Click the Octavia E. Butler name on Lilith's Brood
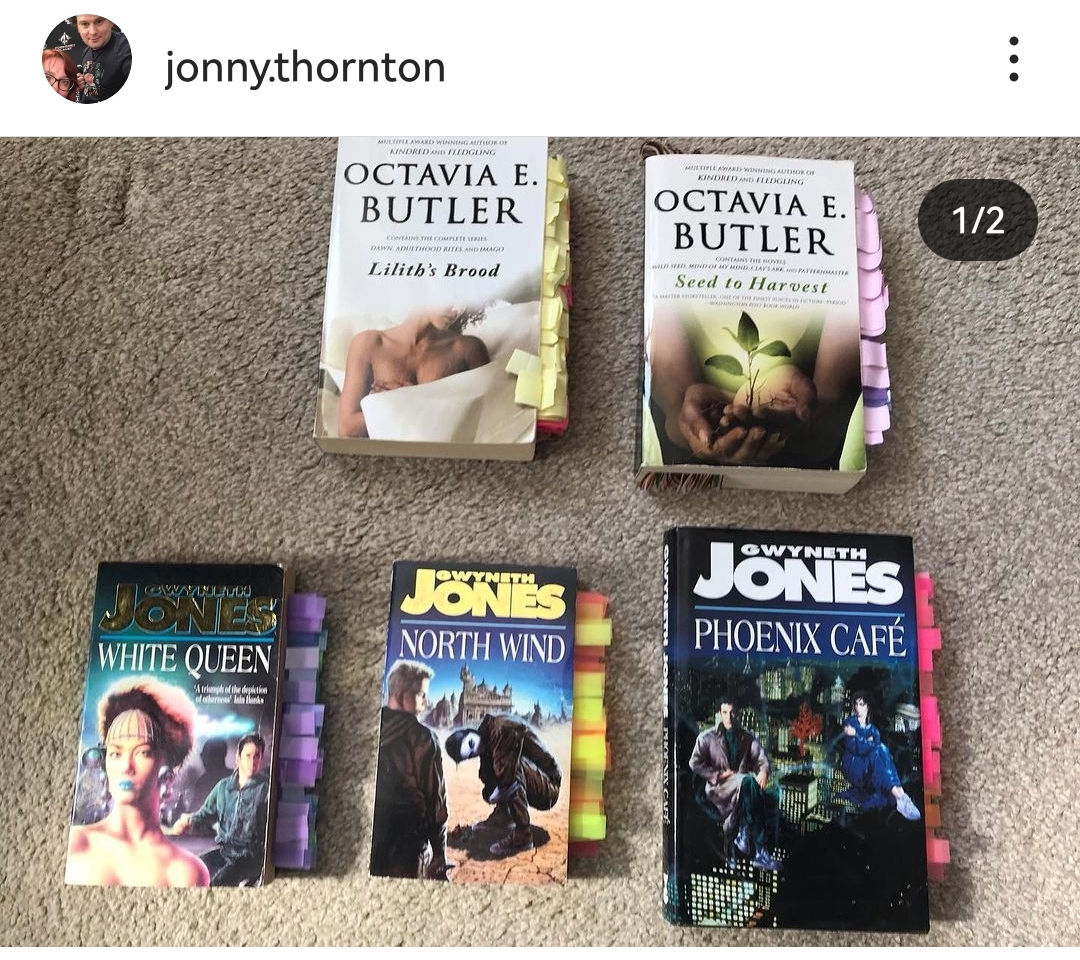The image size is (1080, 960). [x=441, y=194]
